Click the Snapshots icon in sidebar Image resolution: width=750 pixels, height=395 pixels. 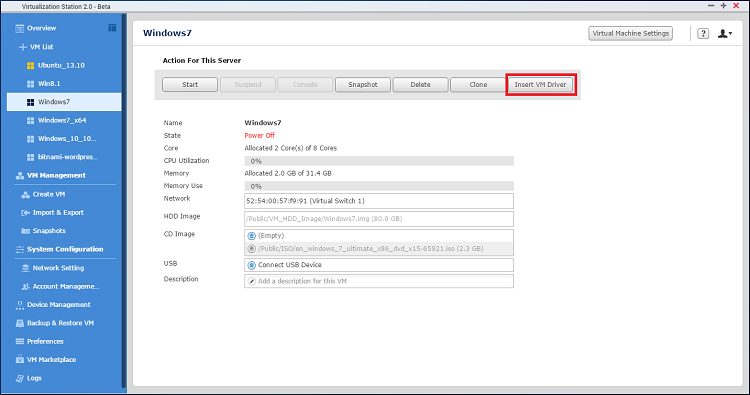coord(25,231)
